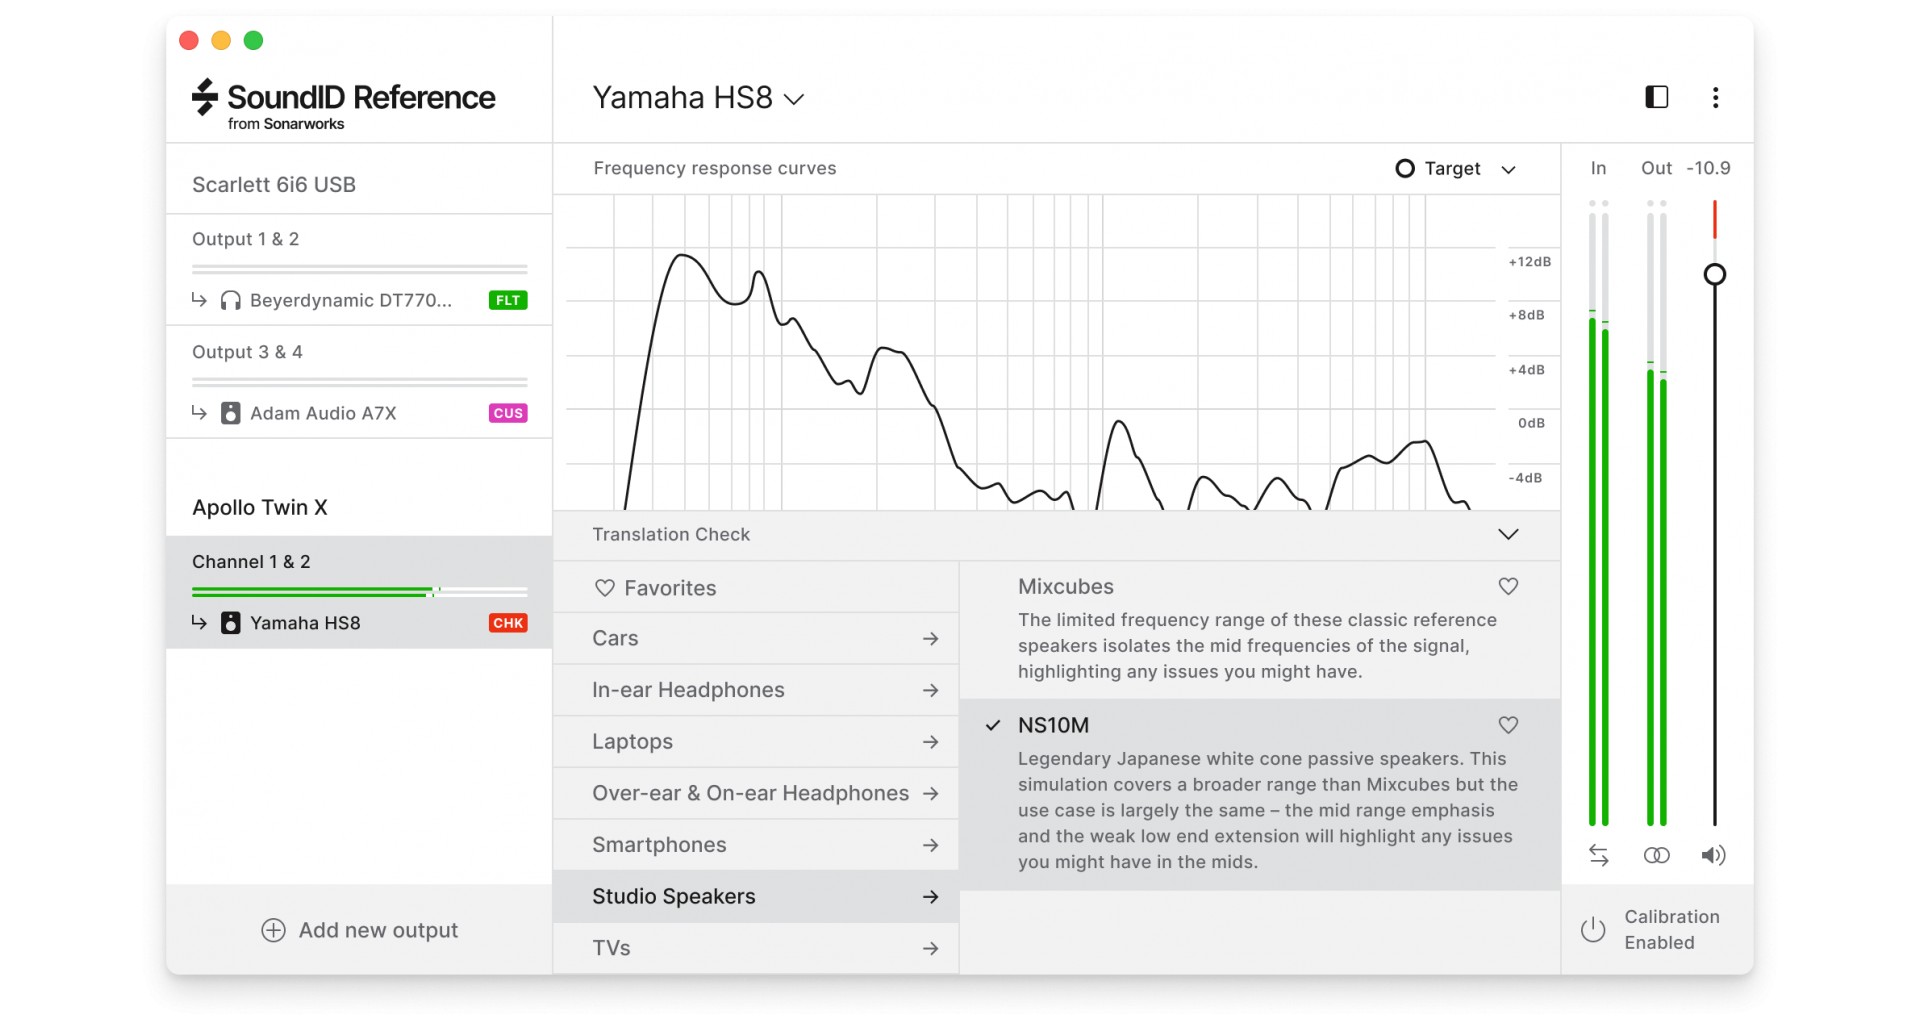
Task: Select Output 3 & 4
Action: 247,352
